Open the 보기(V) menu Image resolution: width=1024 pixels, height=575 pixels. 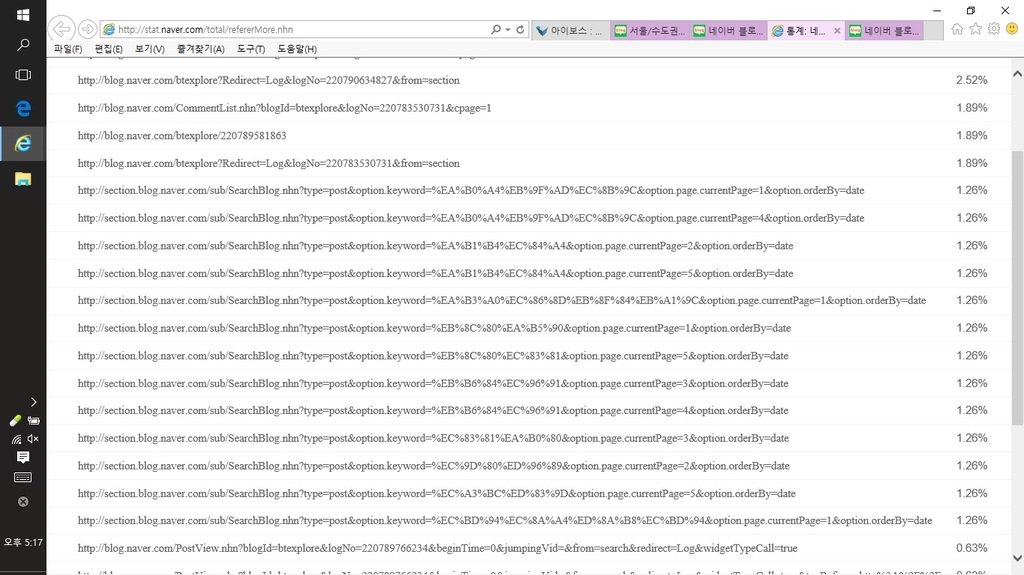(x=150, y=49)
